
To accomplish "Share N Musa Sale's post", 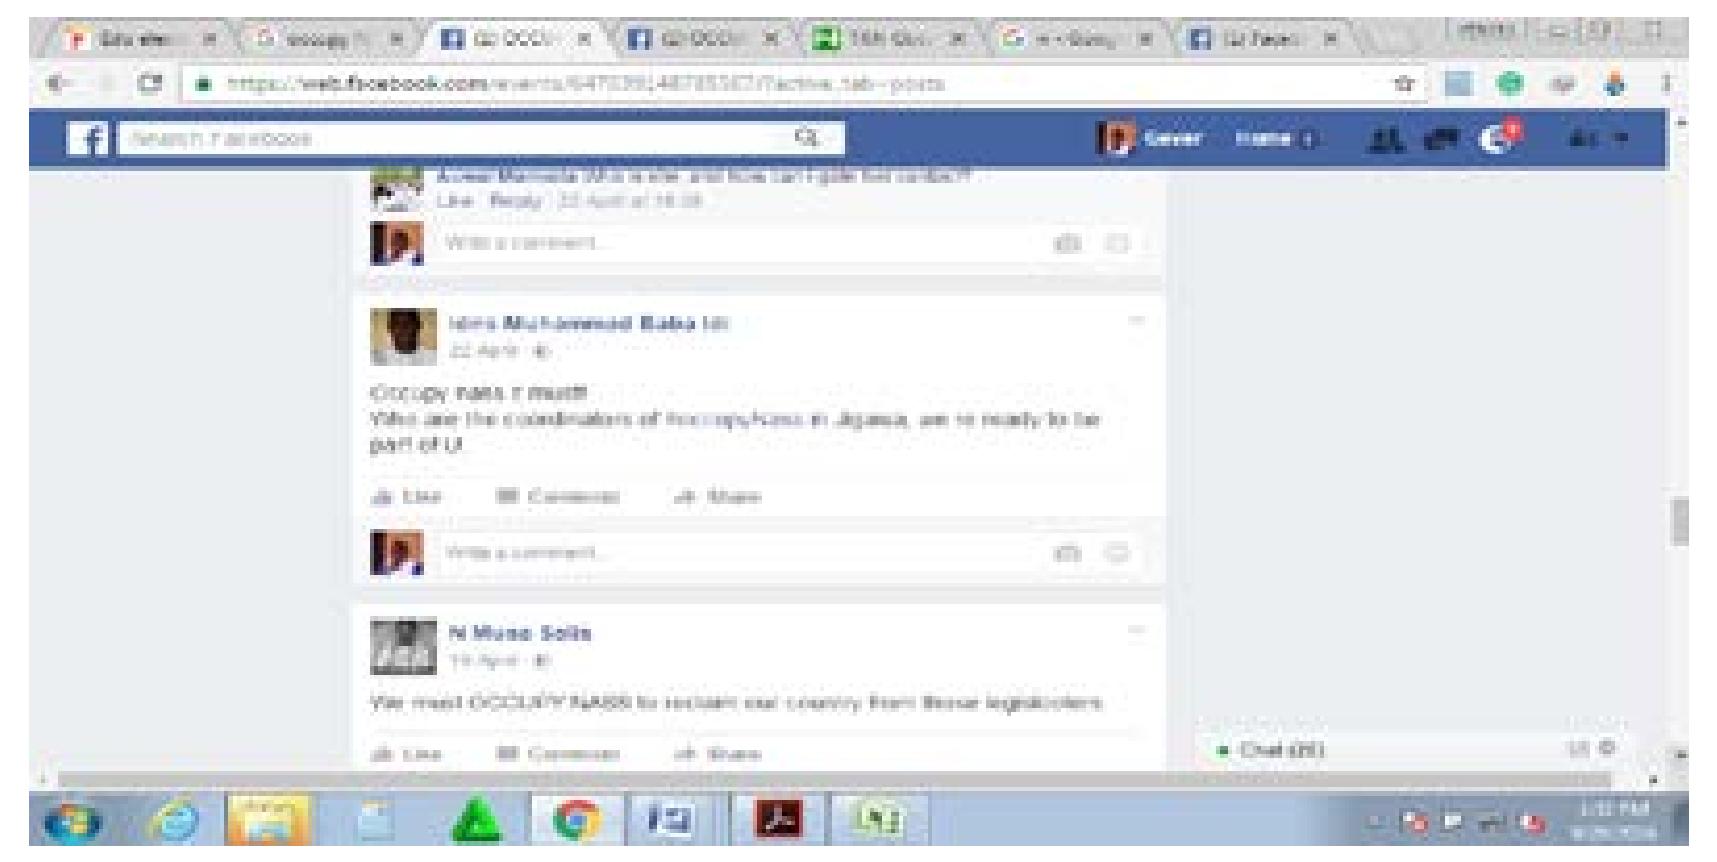I will pyautogui.click(x=718, y=754).
